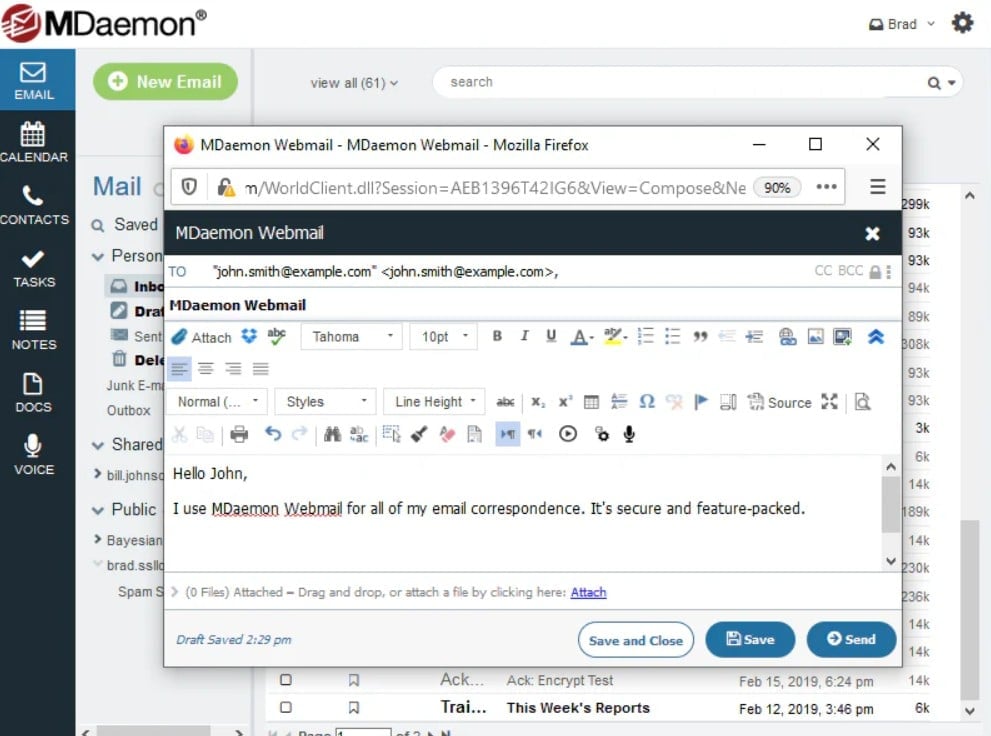
Task: Toggle bold formatting
Action: tap(497, 336)
